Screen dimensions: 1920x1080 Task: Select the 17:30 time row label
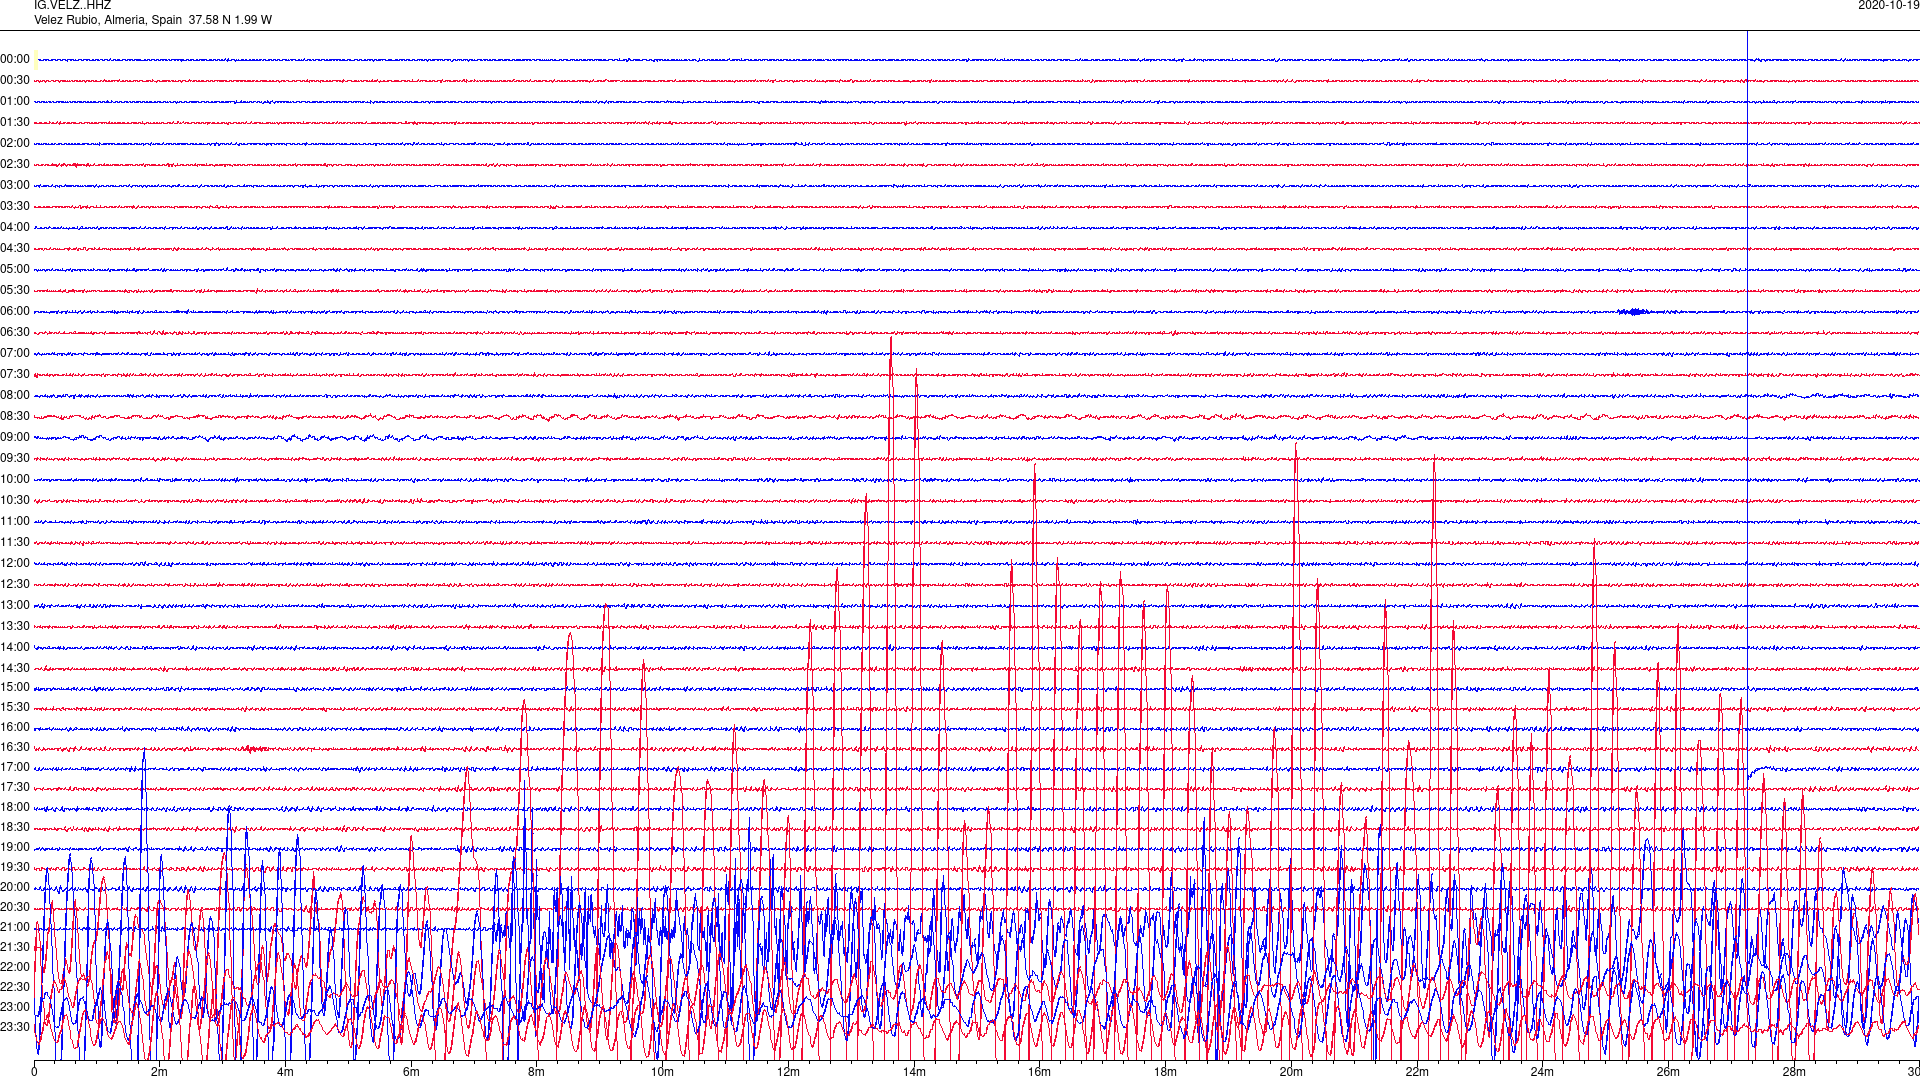coord(15,787)
